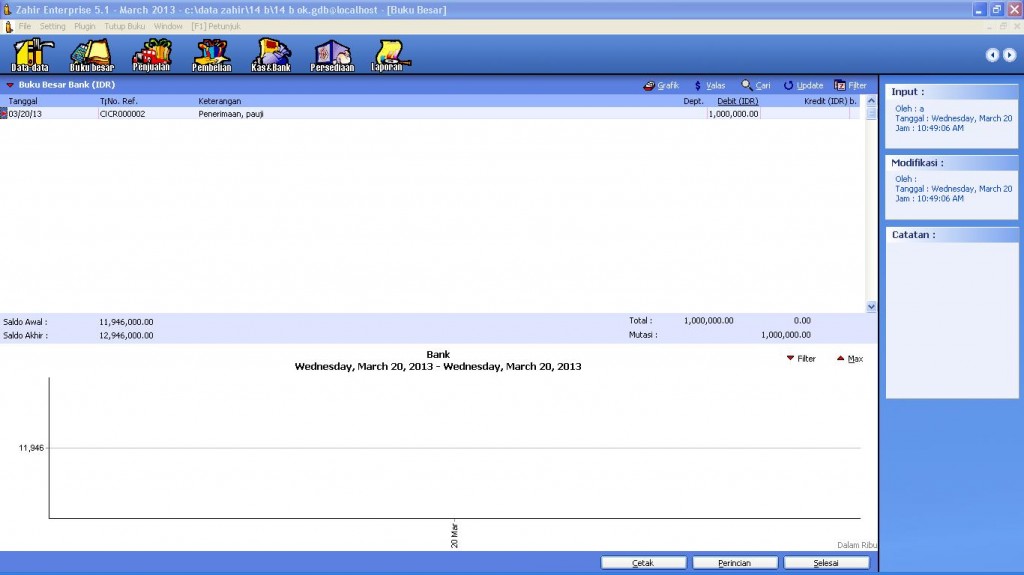This screenshot has width=1024, height=575.
Task: Open the Tutup Buku menu
Action: pyautogui.click(x=124, y=25)
